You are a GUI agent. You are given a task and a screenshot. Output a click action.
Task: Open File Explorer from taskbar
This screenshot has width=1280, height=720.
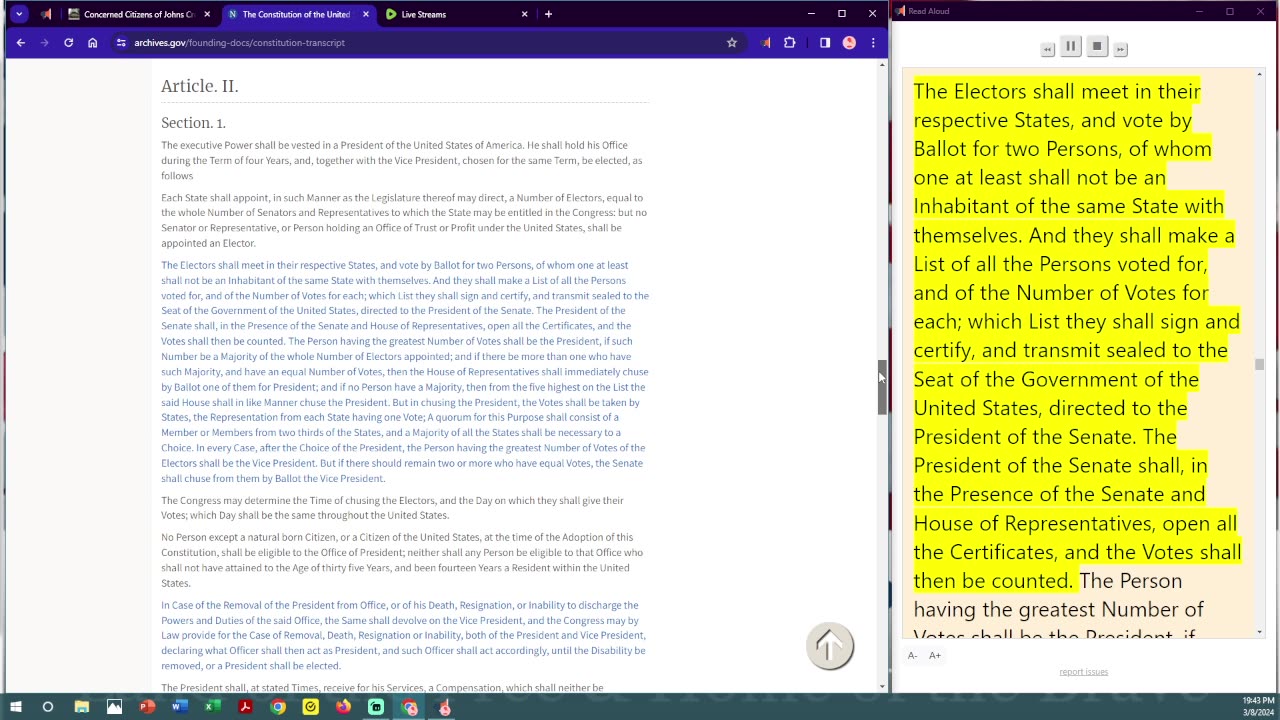click(x=81, y=707)
